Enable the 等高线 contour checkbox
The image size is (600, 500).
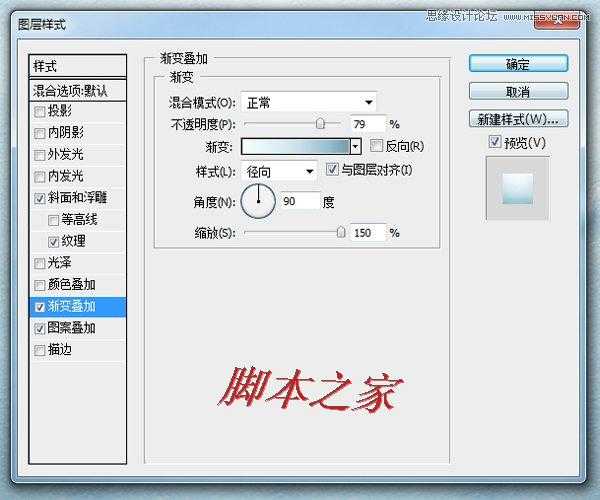point(54,220)
